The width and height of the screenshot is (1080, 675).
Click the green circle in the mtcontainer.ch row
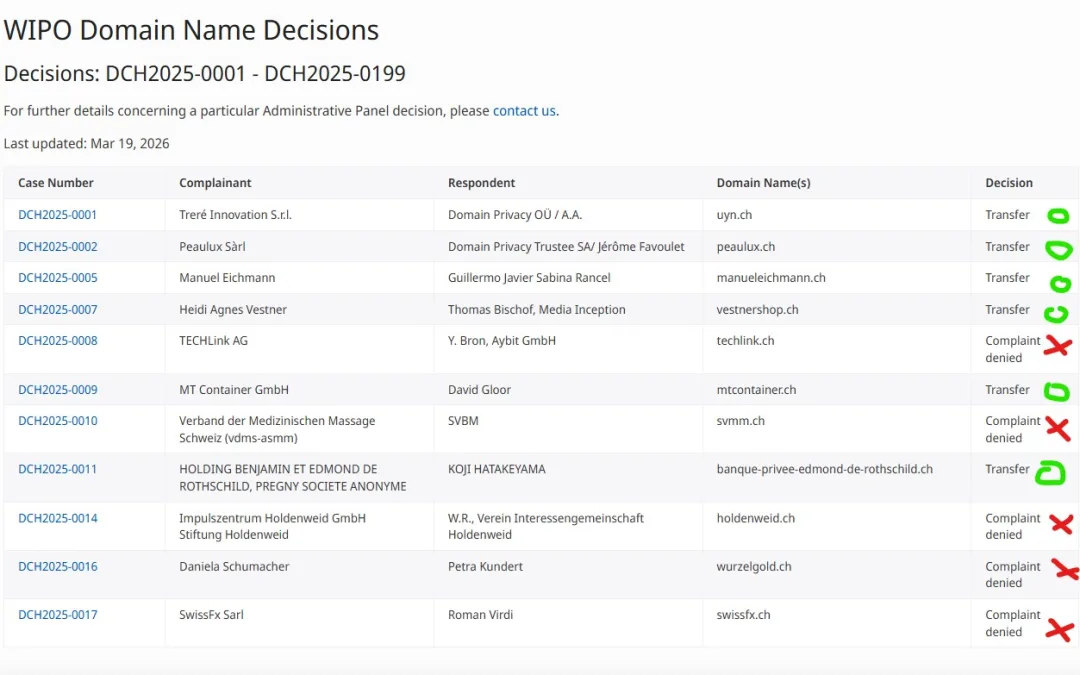(x=1056, y=391)
